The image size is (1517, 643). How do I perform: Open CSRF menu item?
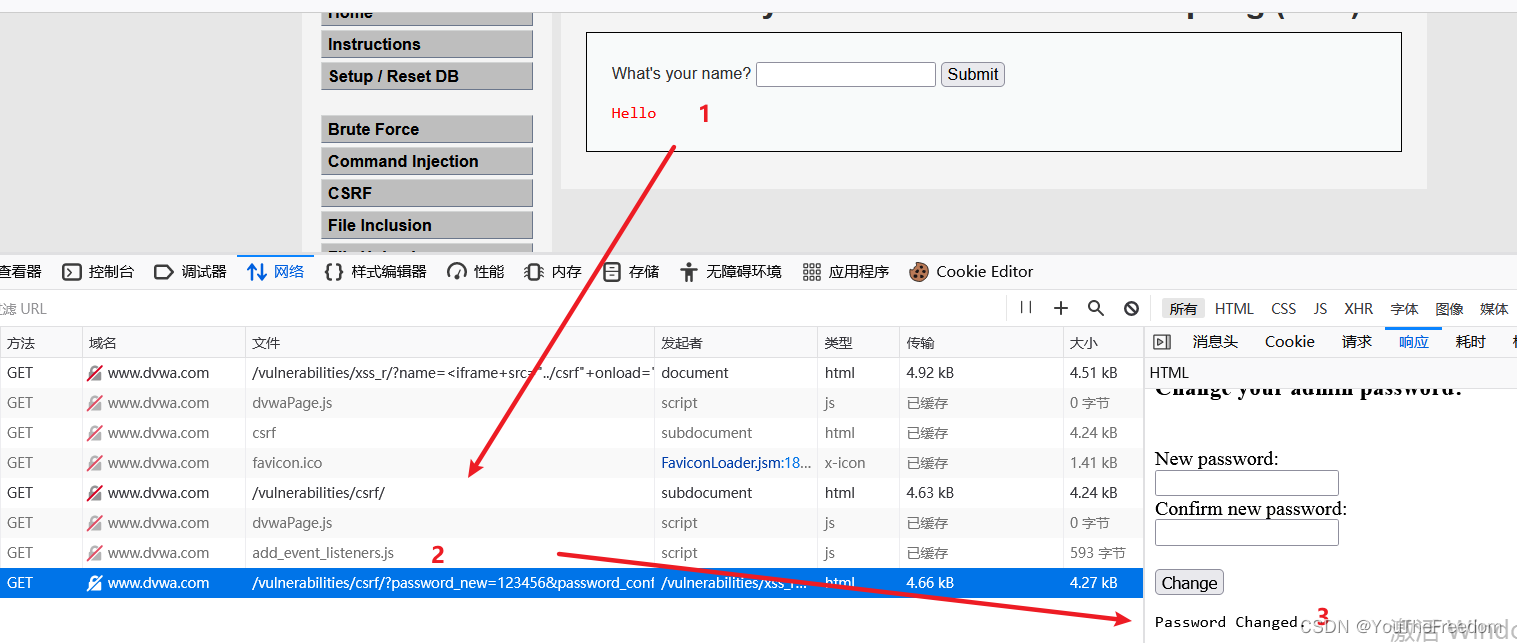click(x=427, y=193)
